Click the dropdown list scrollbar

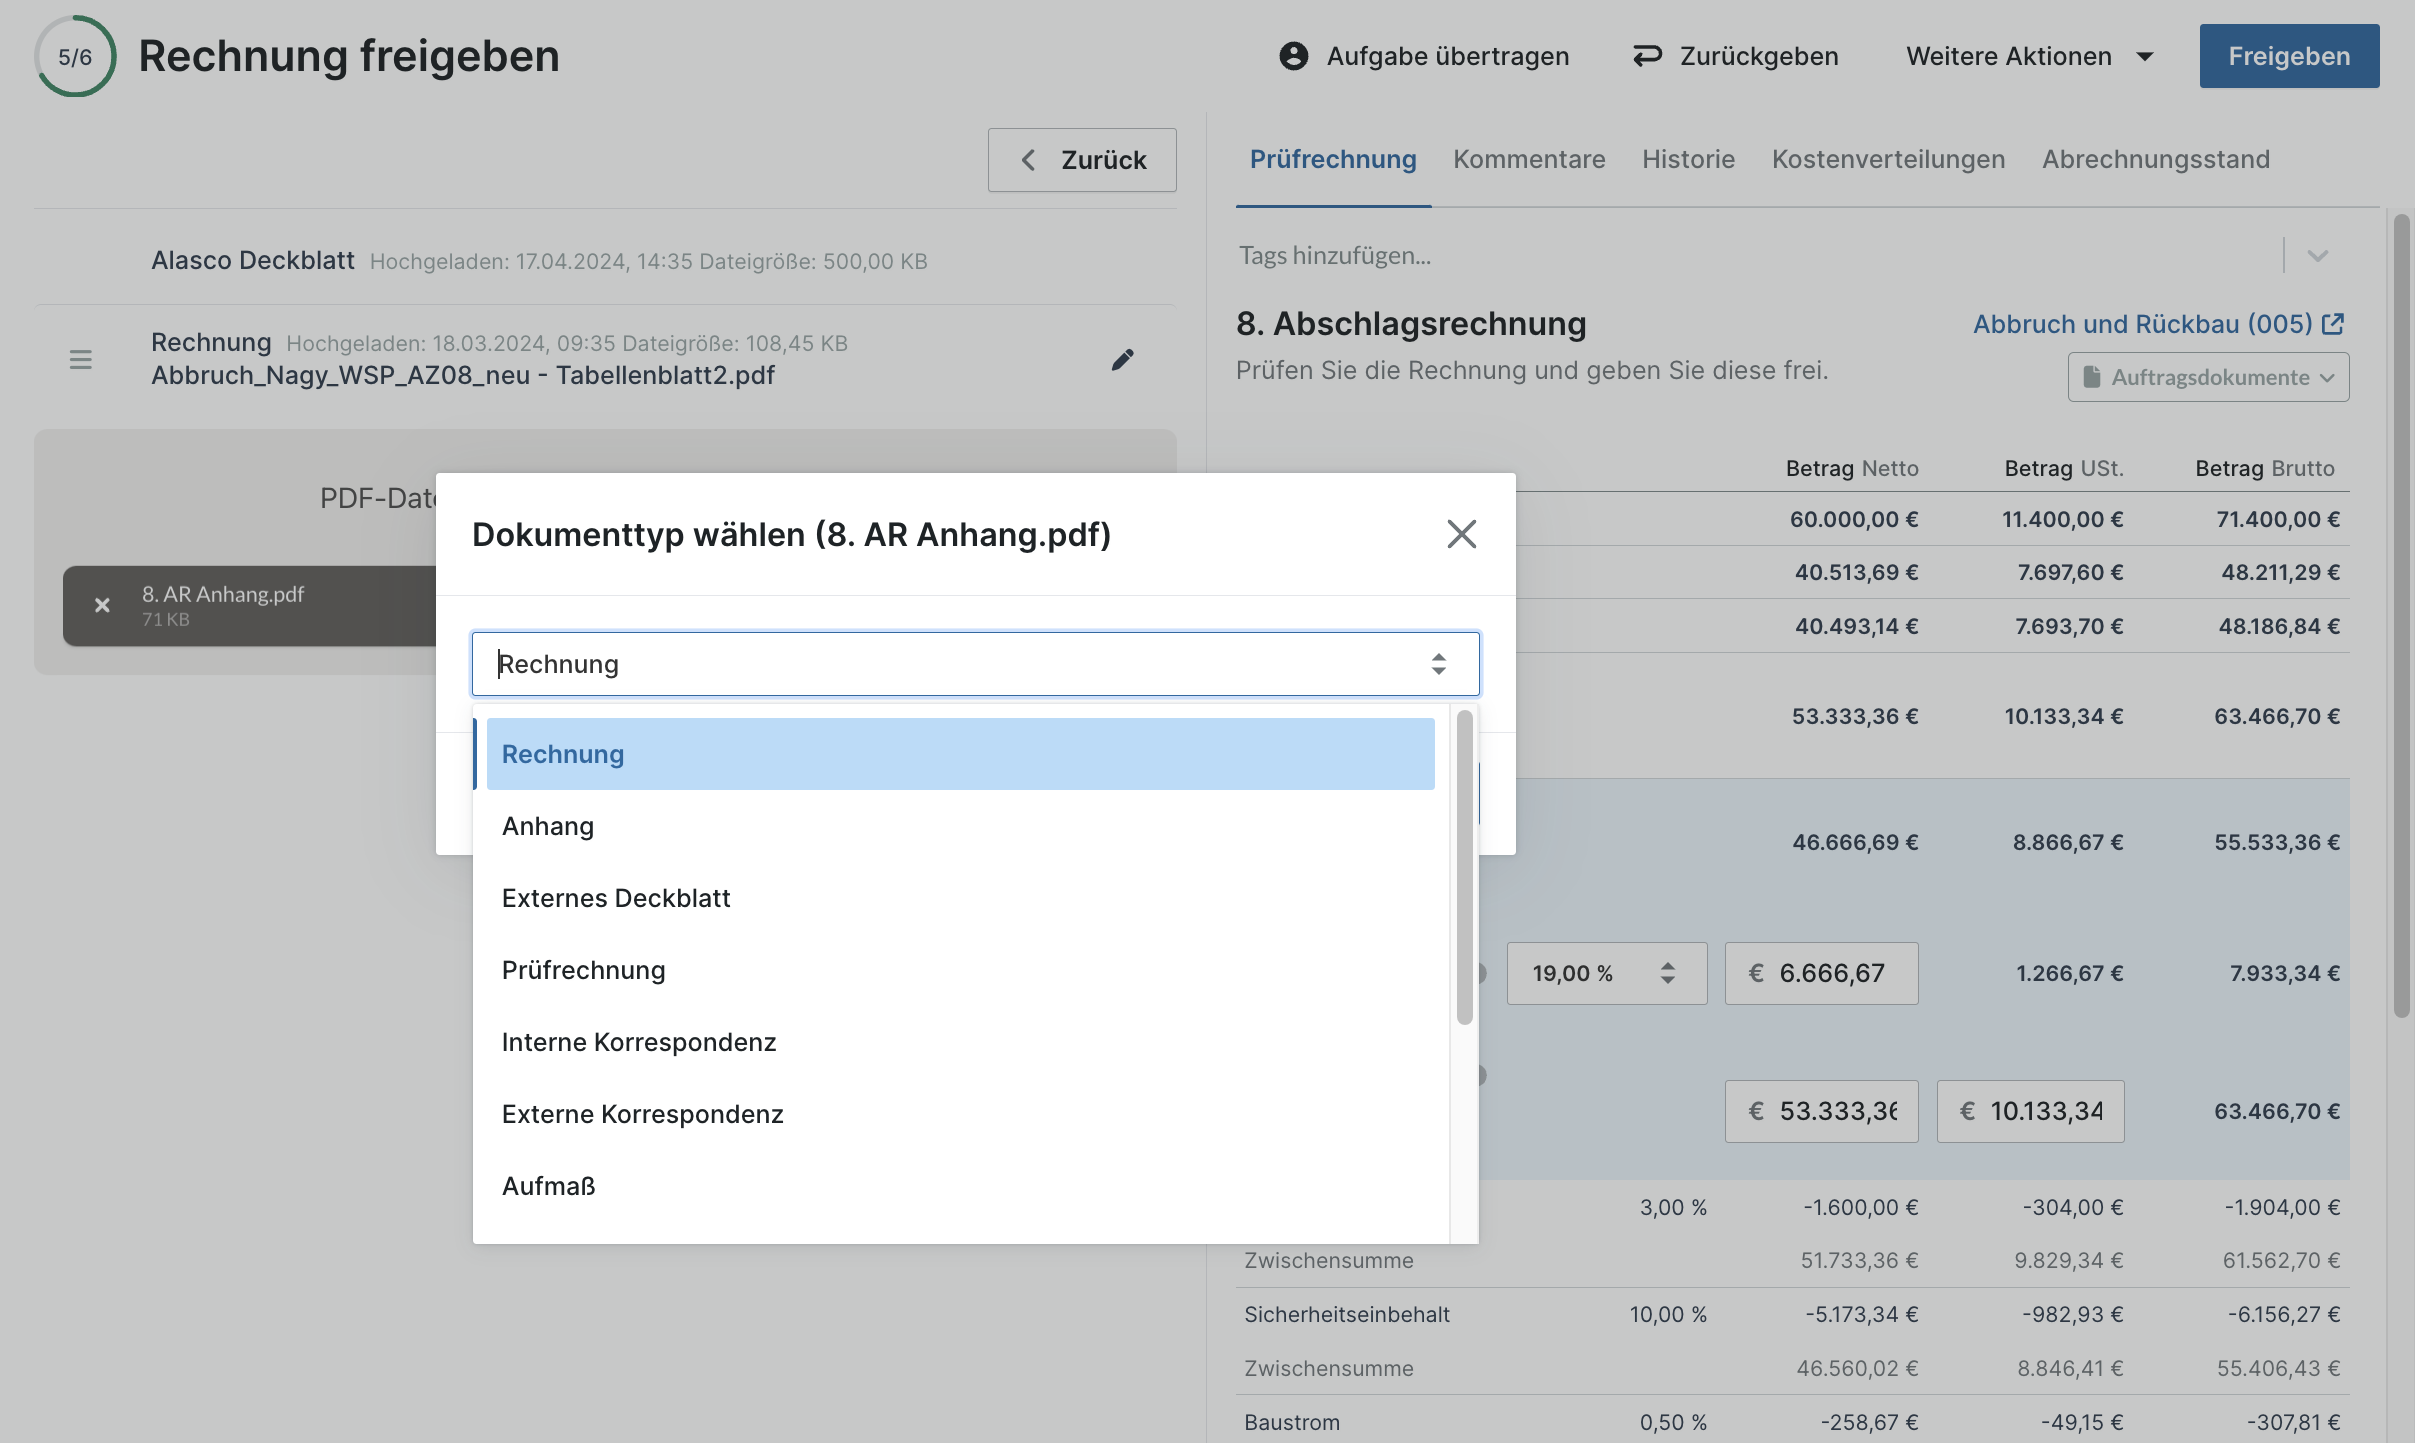tap(1465, 868)
